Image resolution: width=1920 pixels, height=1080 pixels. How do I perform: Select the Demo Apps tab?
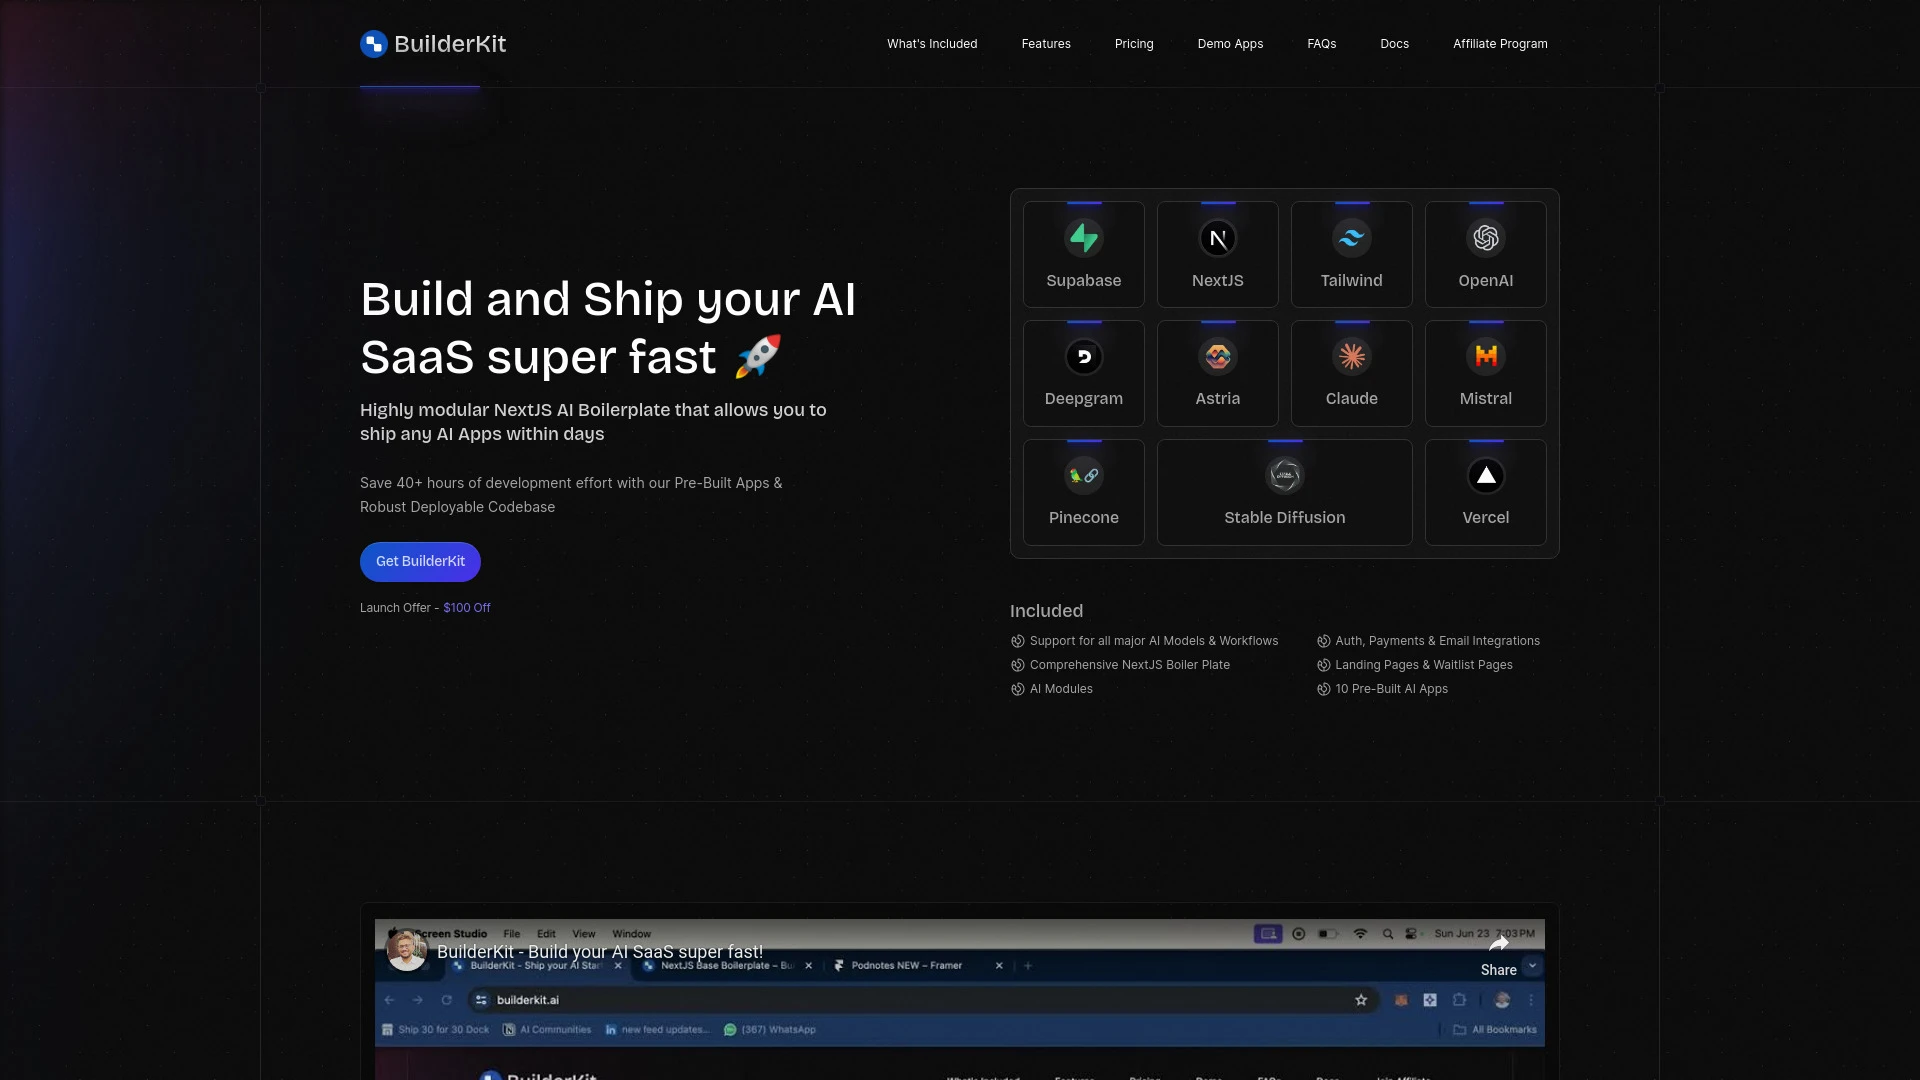(x=1230, y=43)
